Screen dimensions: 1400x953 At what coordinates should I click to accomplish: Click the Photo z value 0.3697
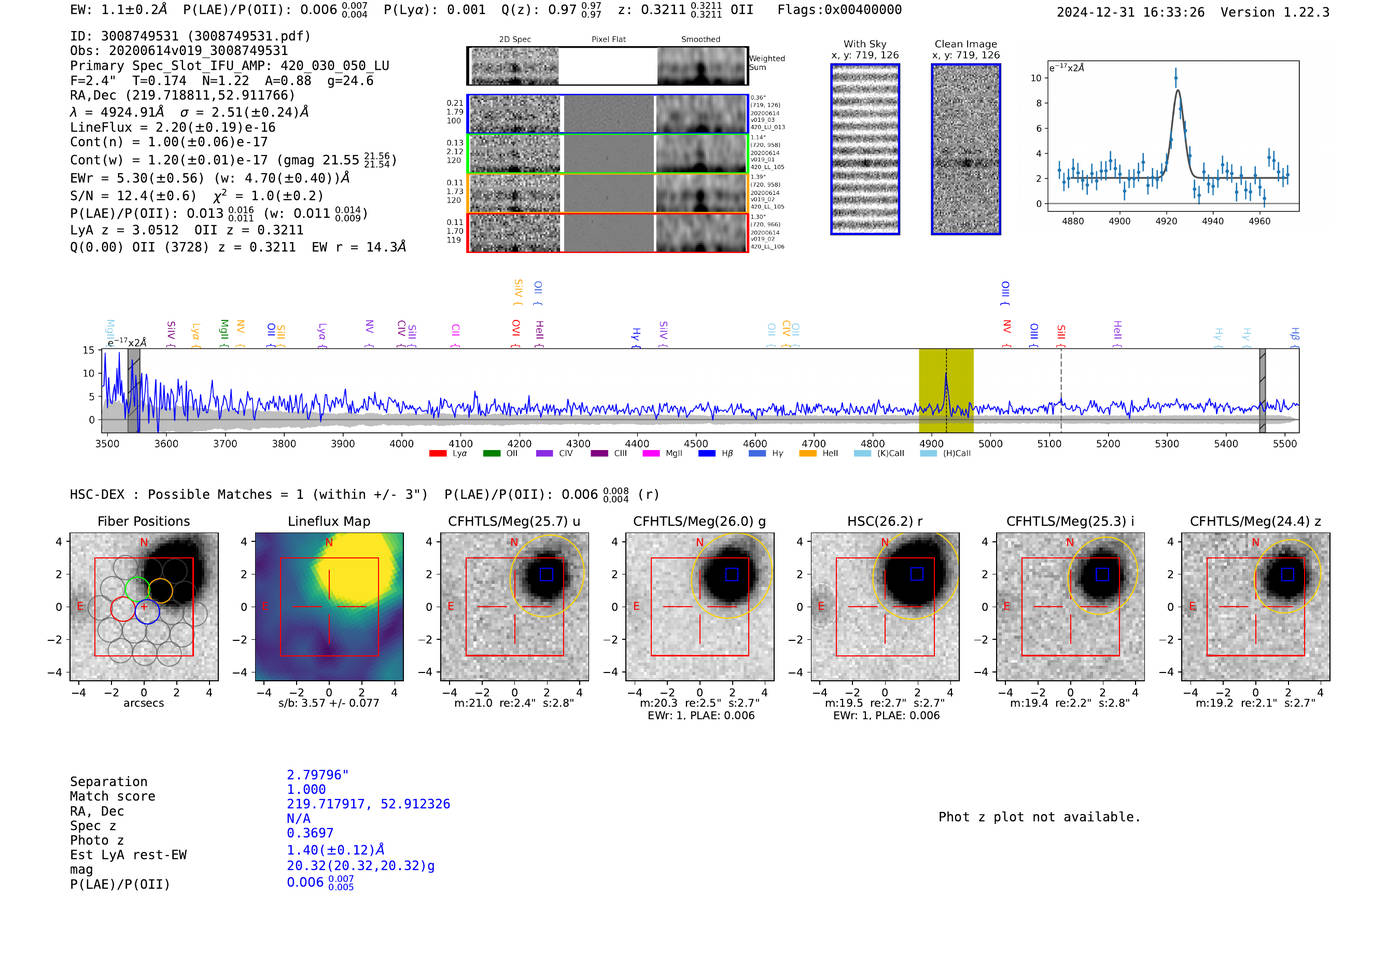(310, 833)
